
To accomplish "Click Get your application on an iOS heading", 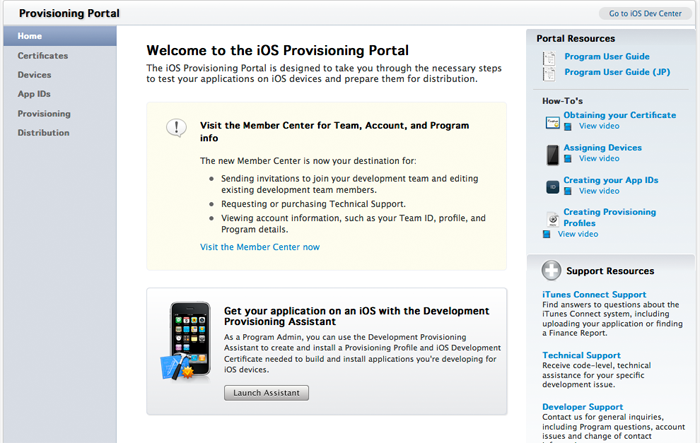I will [357, 316].
